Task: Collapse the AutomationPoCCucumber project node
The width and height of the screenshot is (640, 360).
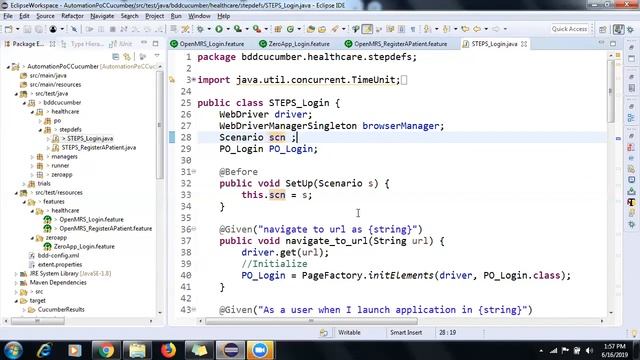Action: tap(8, 67)
